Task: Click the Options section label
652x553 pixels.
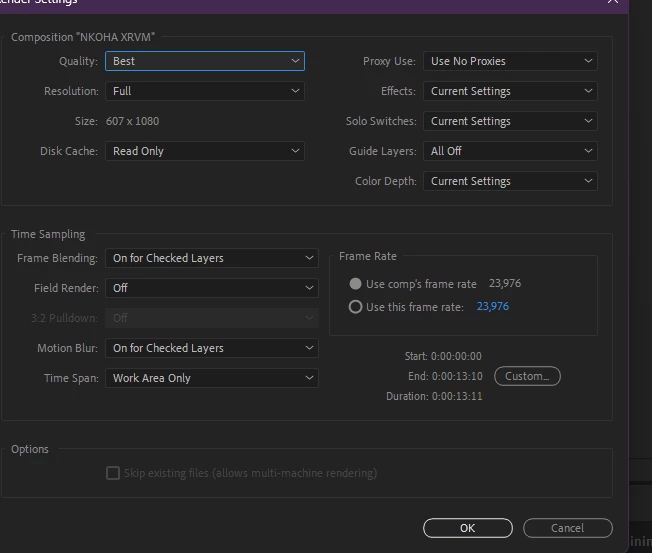Action: click(x=30, y=449)
